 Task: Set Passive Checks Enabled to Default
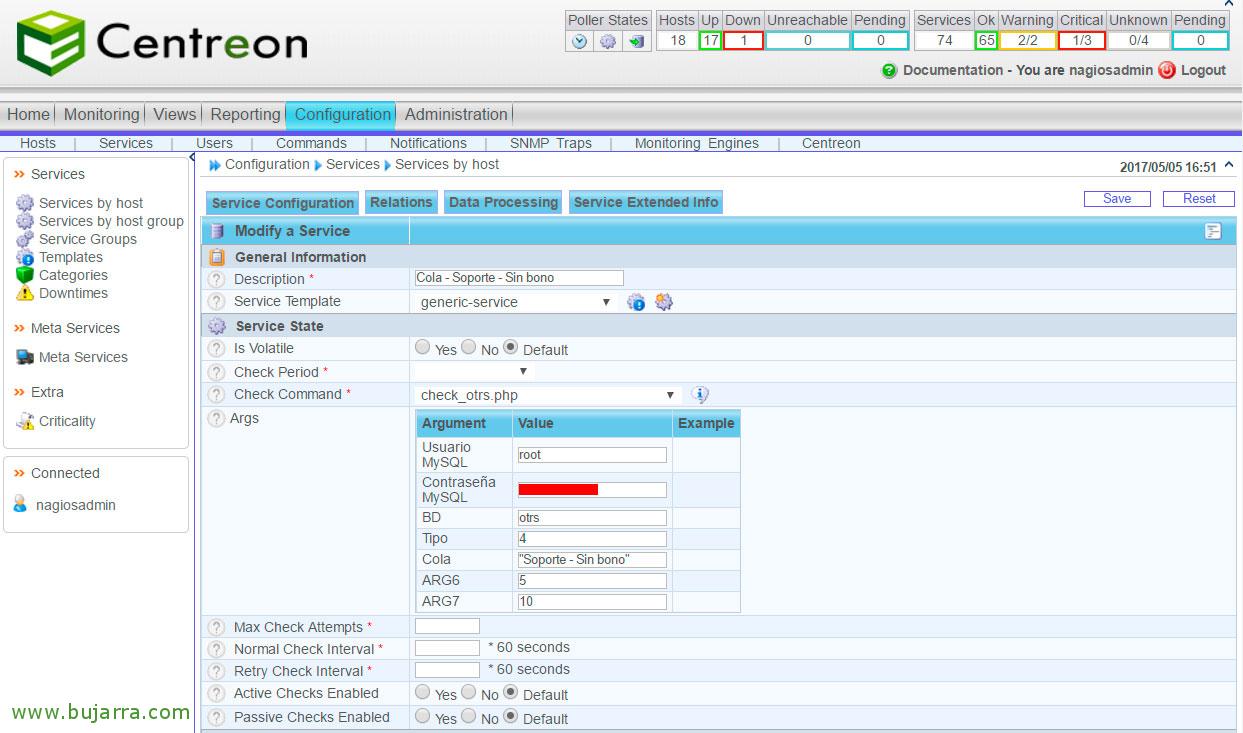tap(510, 716)
